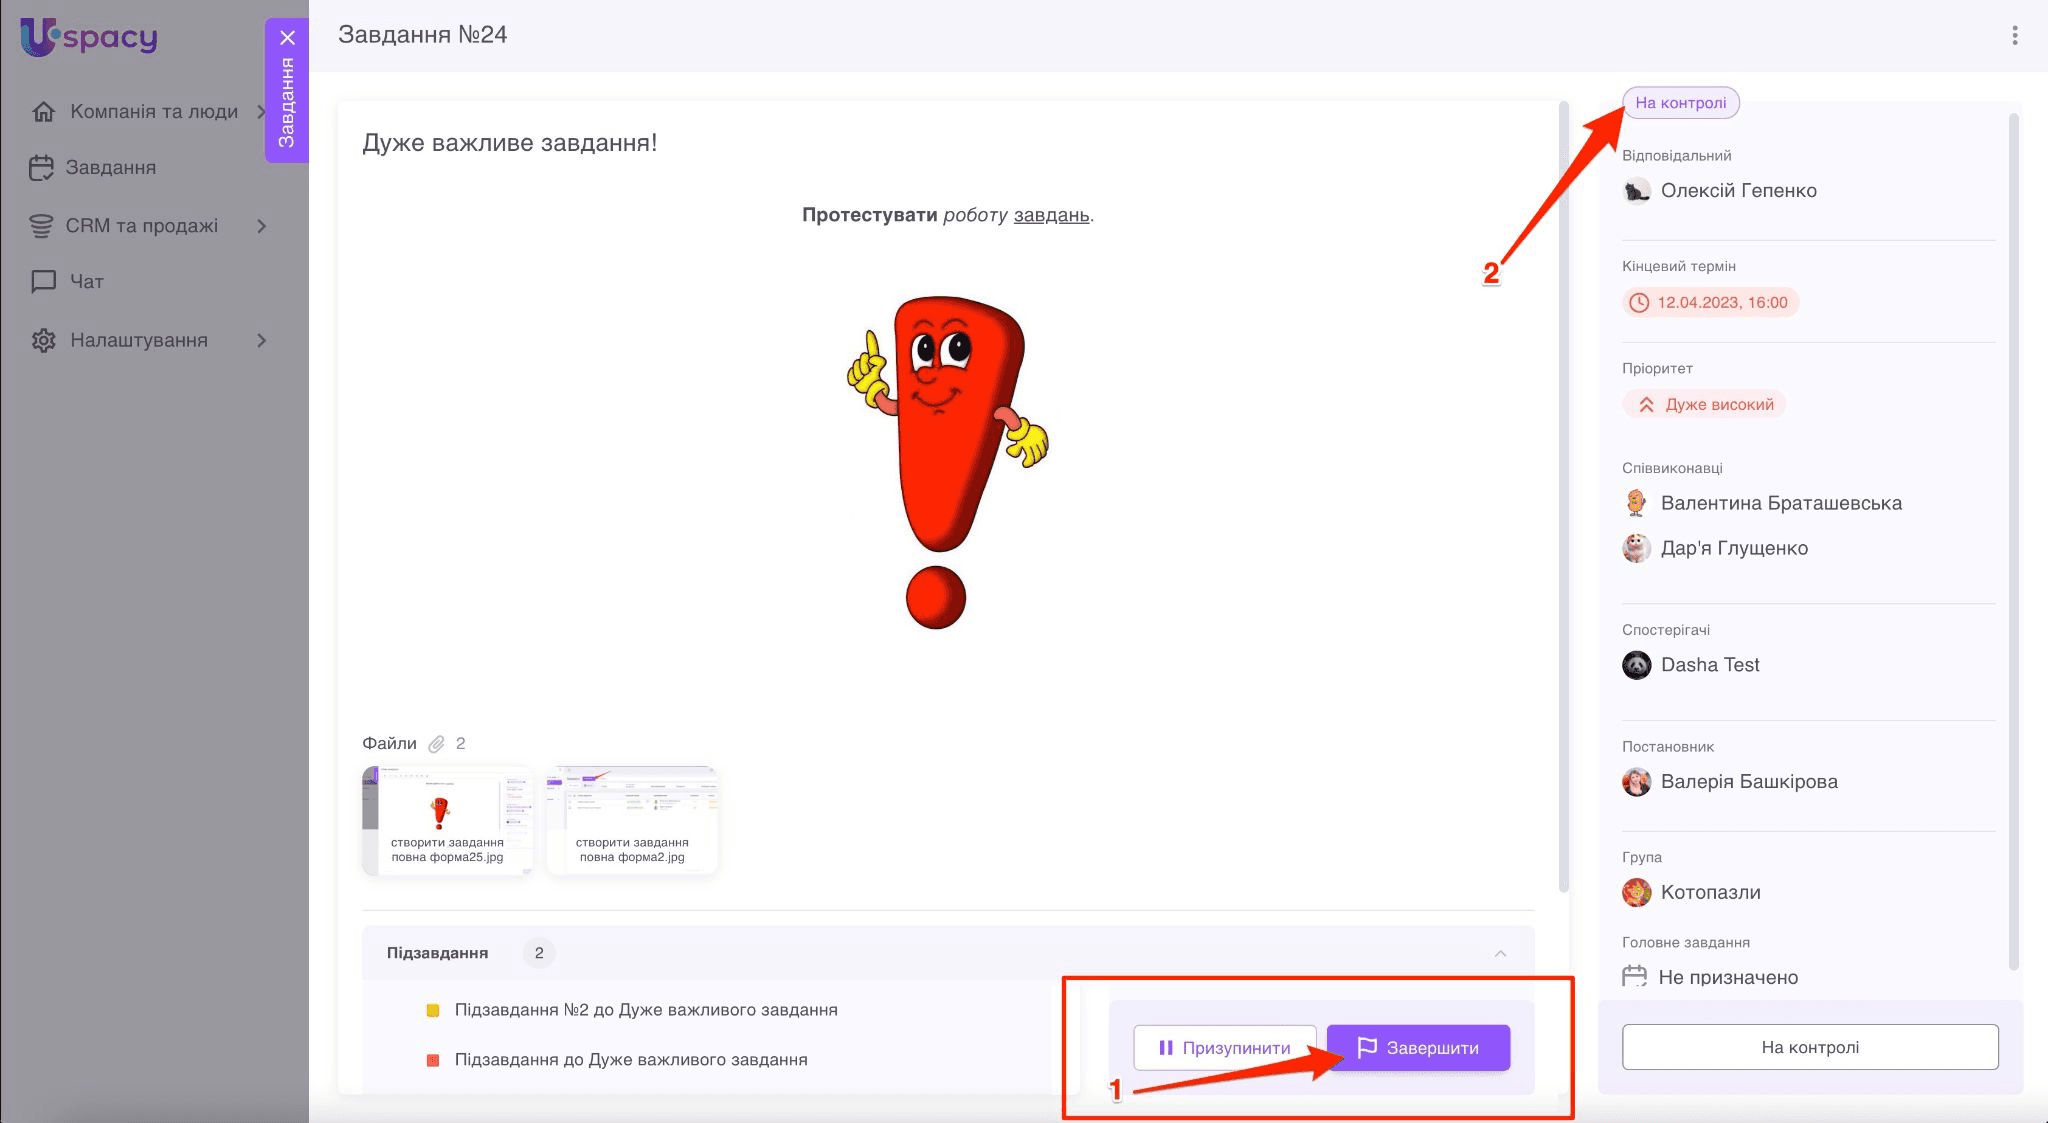Open Чат in the sidebar menu

pos(87,282)
